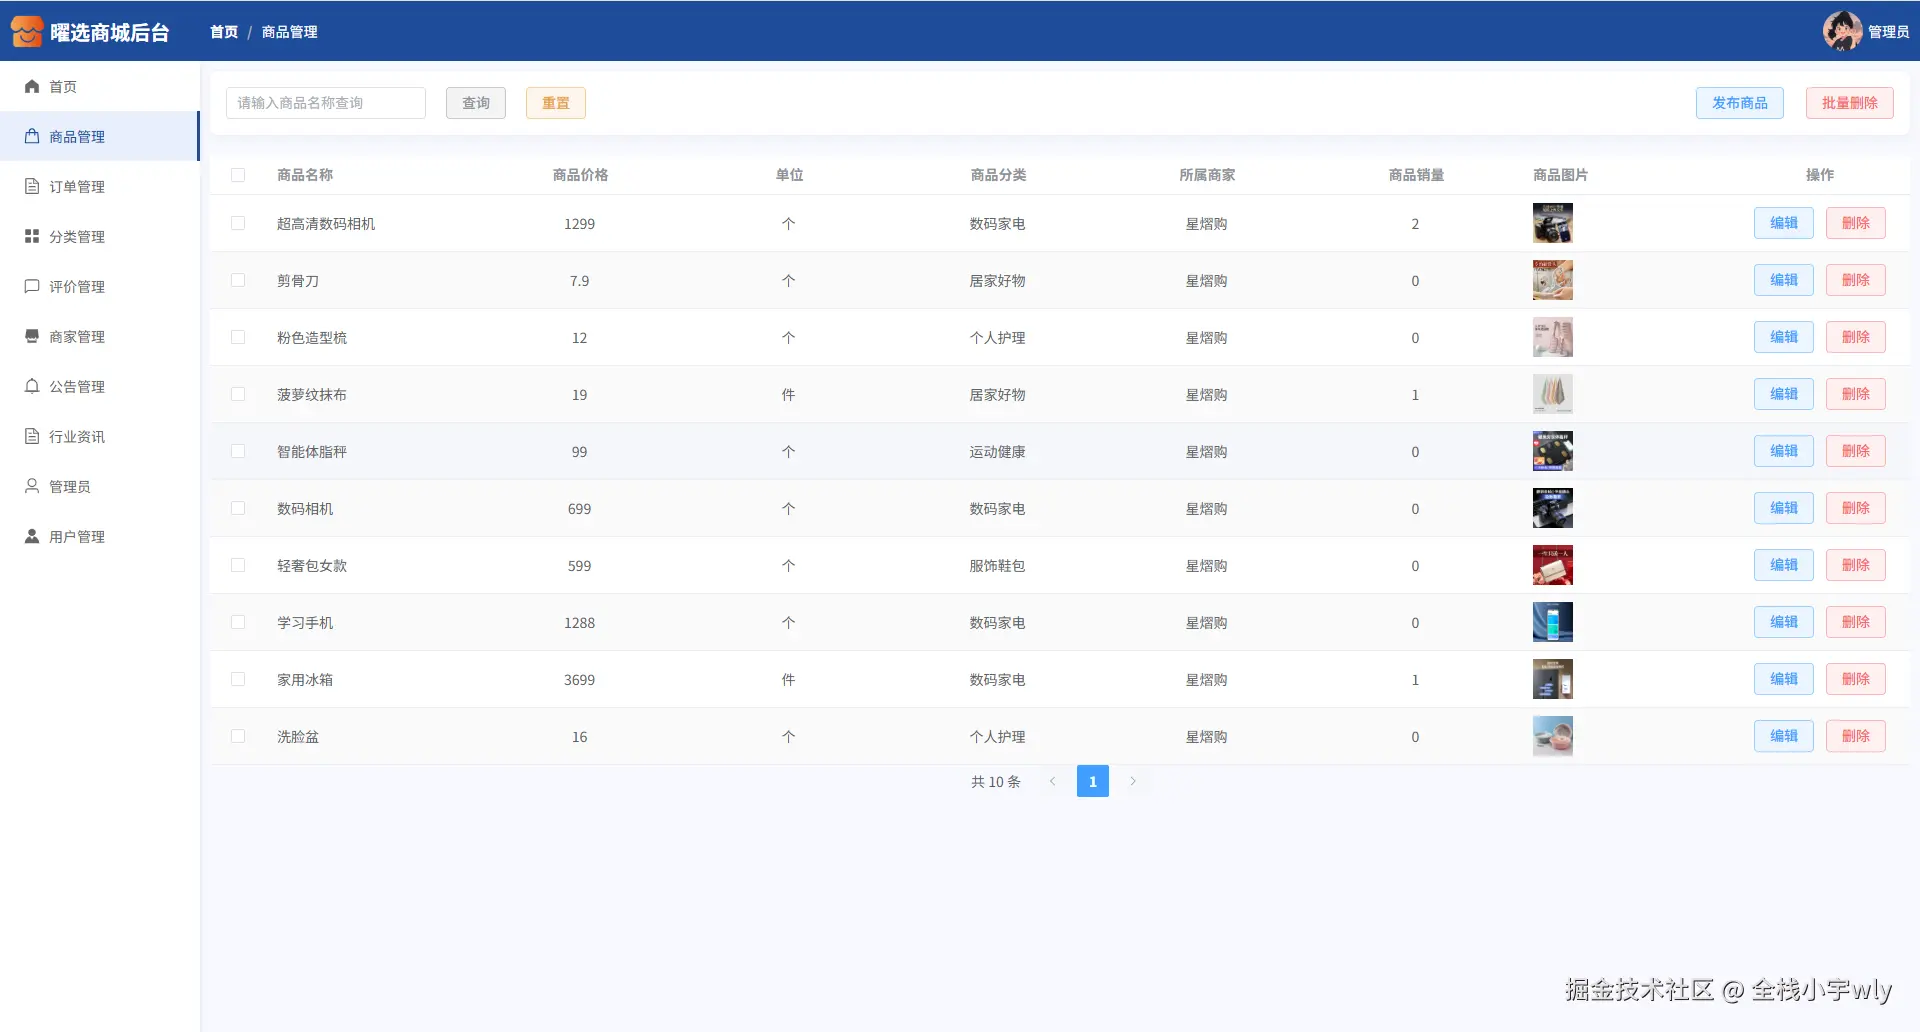
Task: Click the user outline icon for 管理员
Action: click(32, 487)
